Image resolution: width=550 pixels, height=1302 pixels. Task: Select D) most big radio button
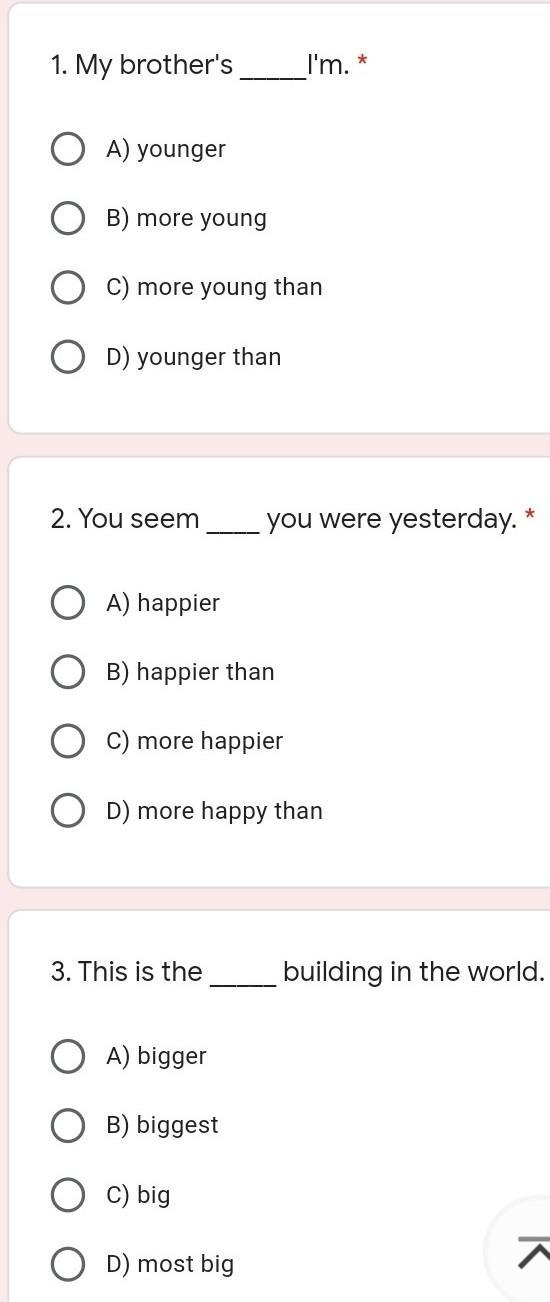tap(67, 1264)
